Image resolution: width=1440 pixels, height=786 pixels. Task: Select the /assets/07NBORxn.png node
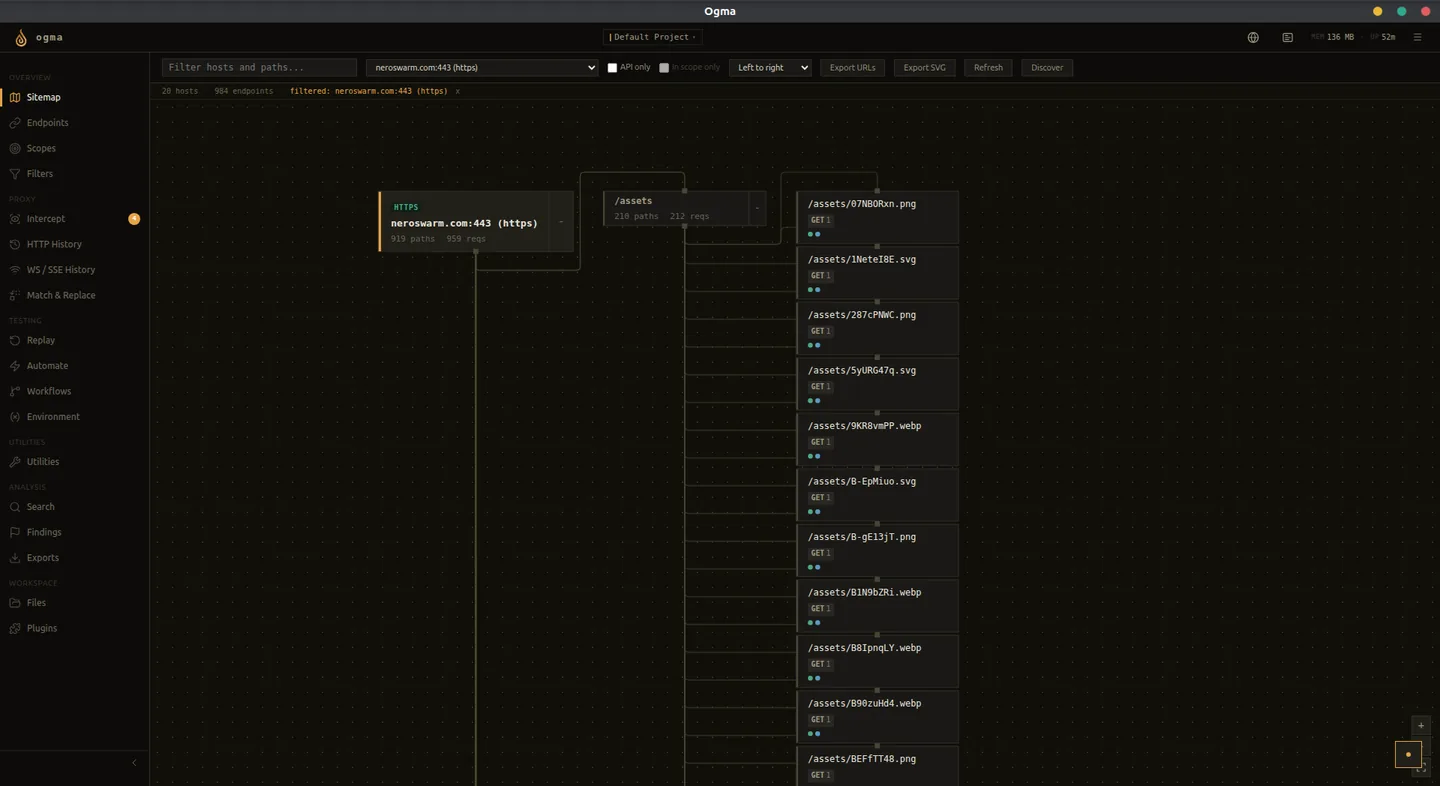[878, 218]
